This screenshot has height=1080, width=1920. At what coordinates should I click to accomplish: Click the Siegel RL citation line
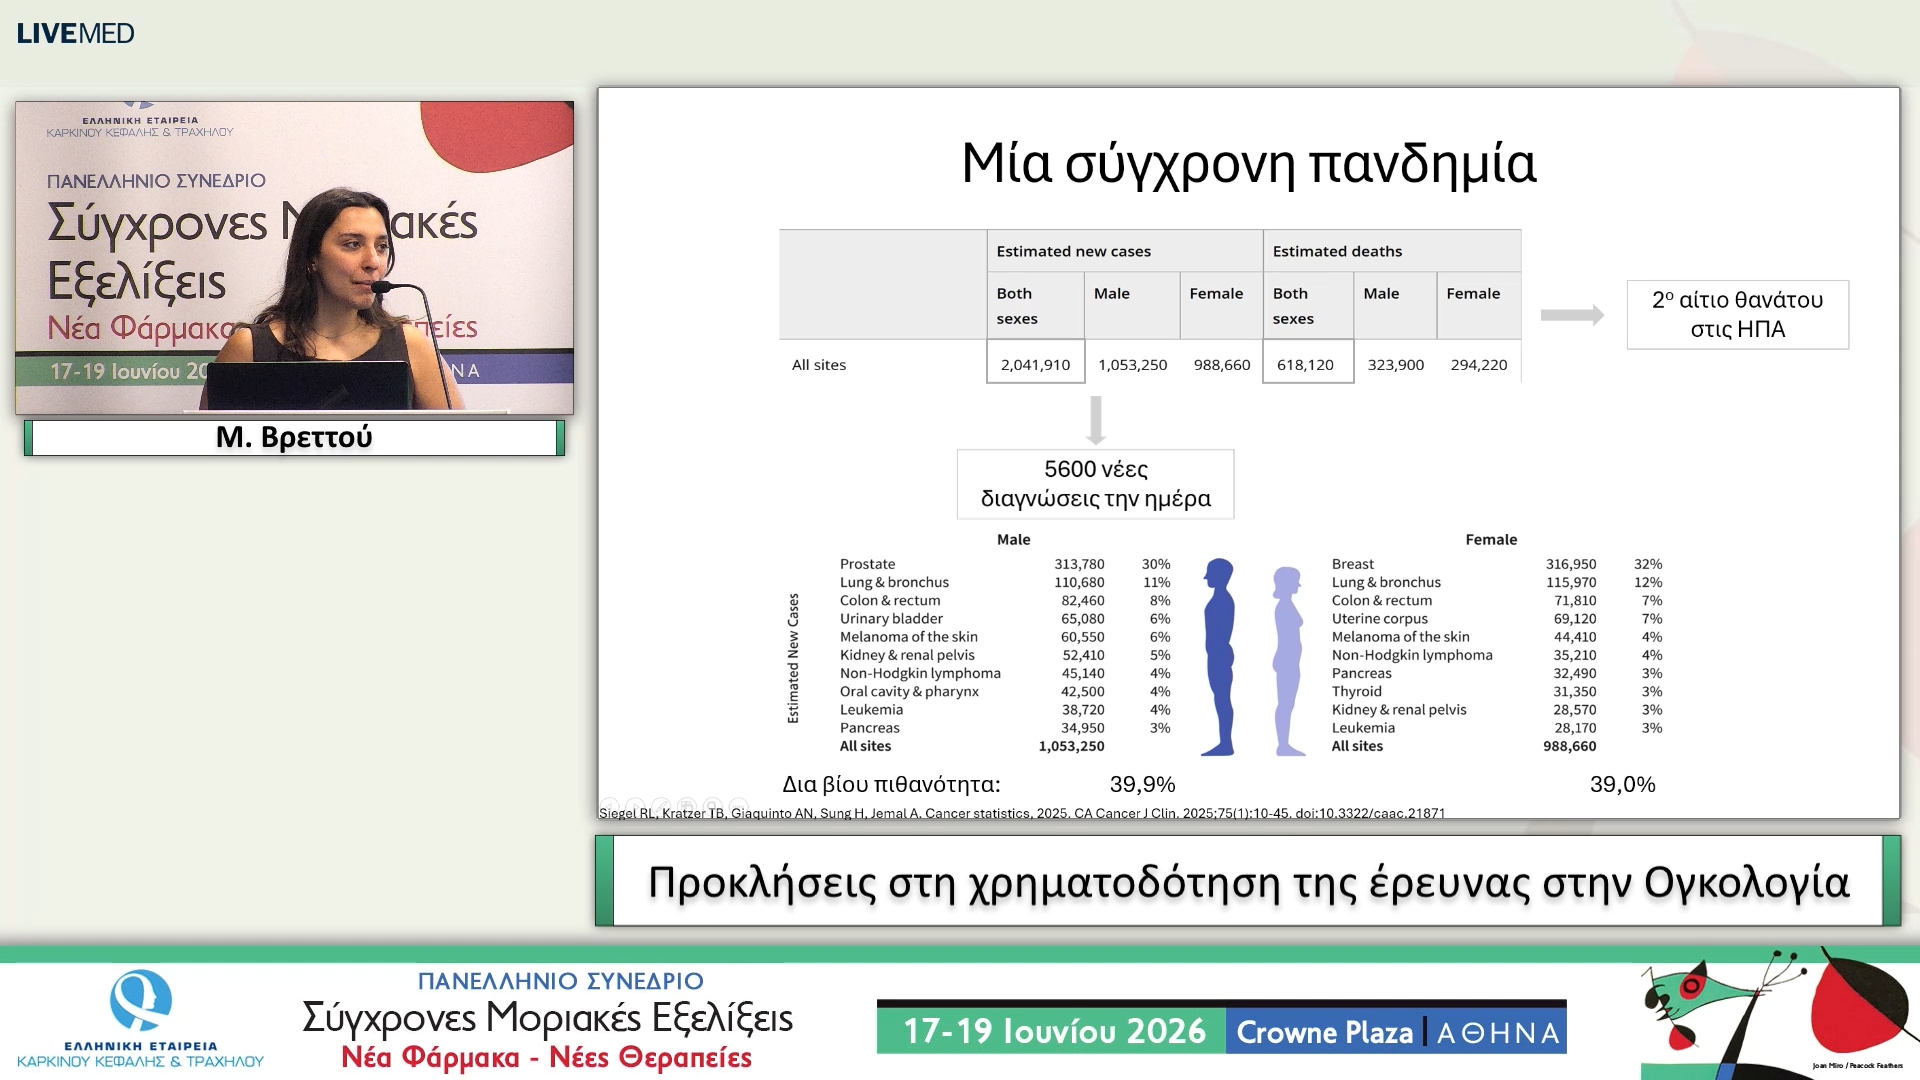[1022, 813]
